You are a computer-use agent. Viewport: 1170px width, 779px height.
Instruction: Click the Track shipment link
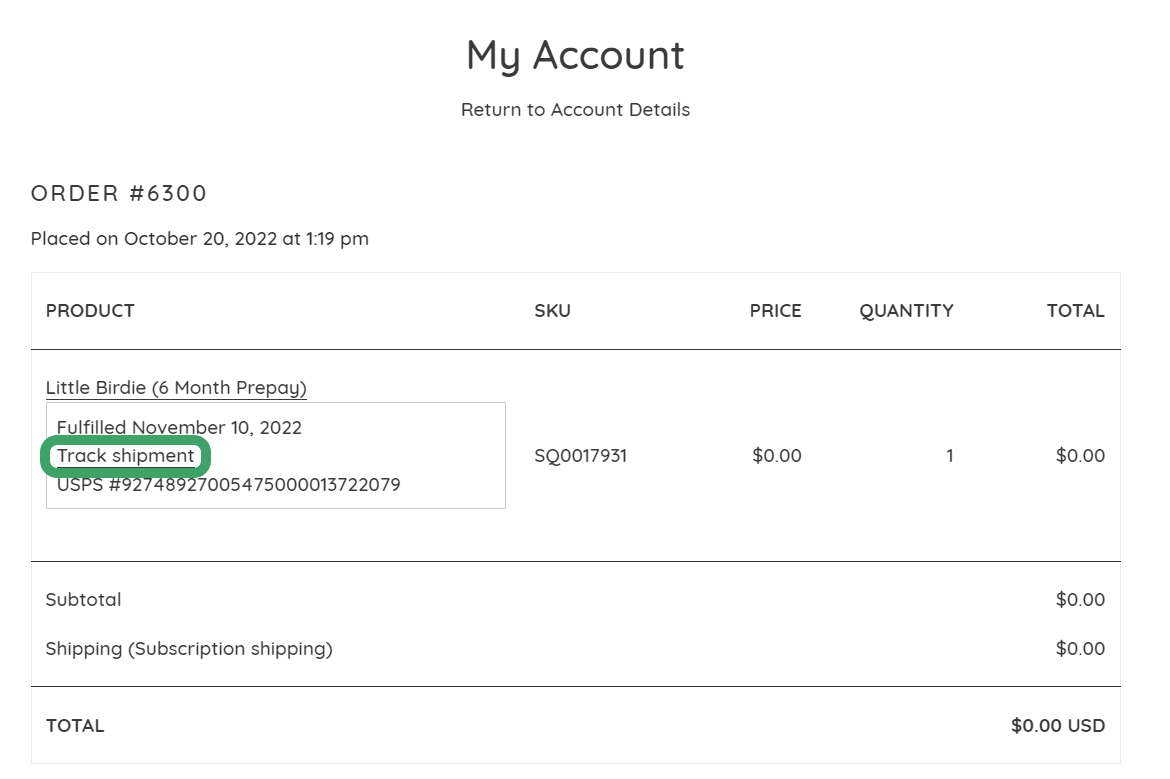tap(125, 456)
